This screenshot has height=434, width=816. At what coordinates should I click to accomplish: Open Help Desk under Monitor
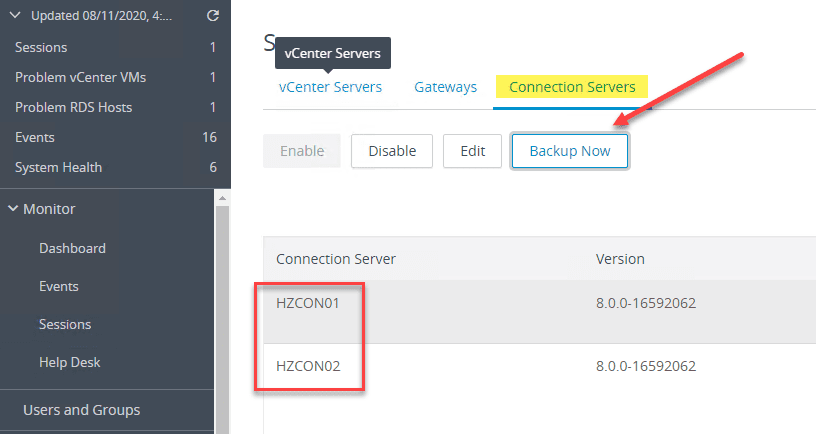click(70, 362)
